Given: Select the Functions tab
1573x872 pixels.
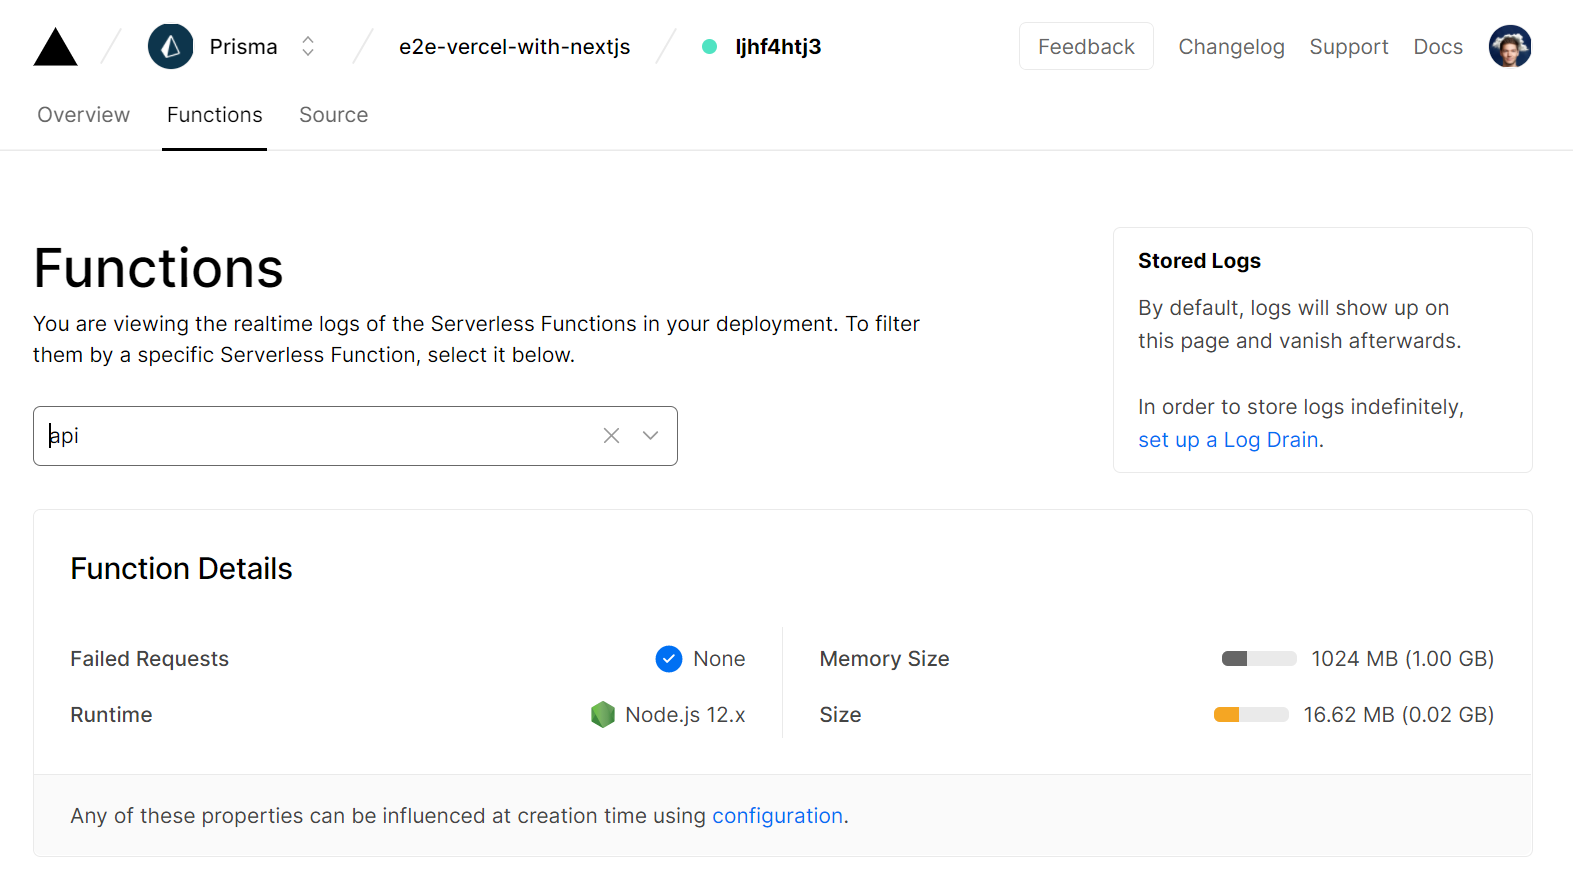Looking at the screenshot, I should tap(215, 115).
